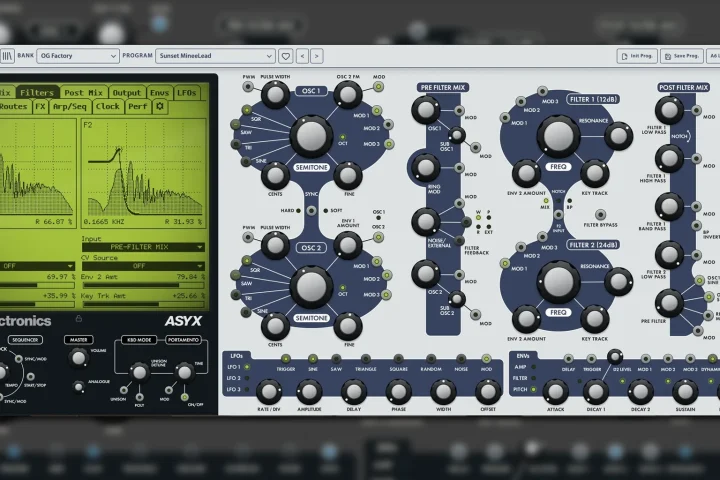
Task: Click the Master Volume knob
Action: [79, 358]
